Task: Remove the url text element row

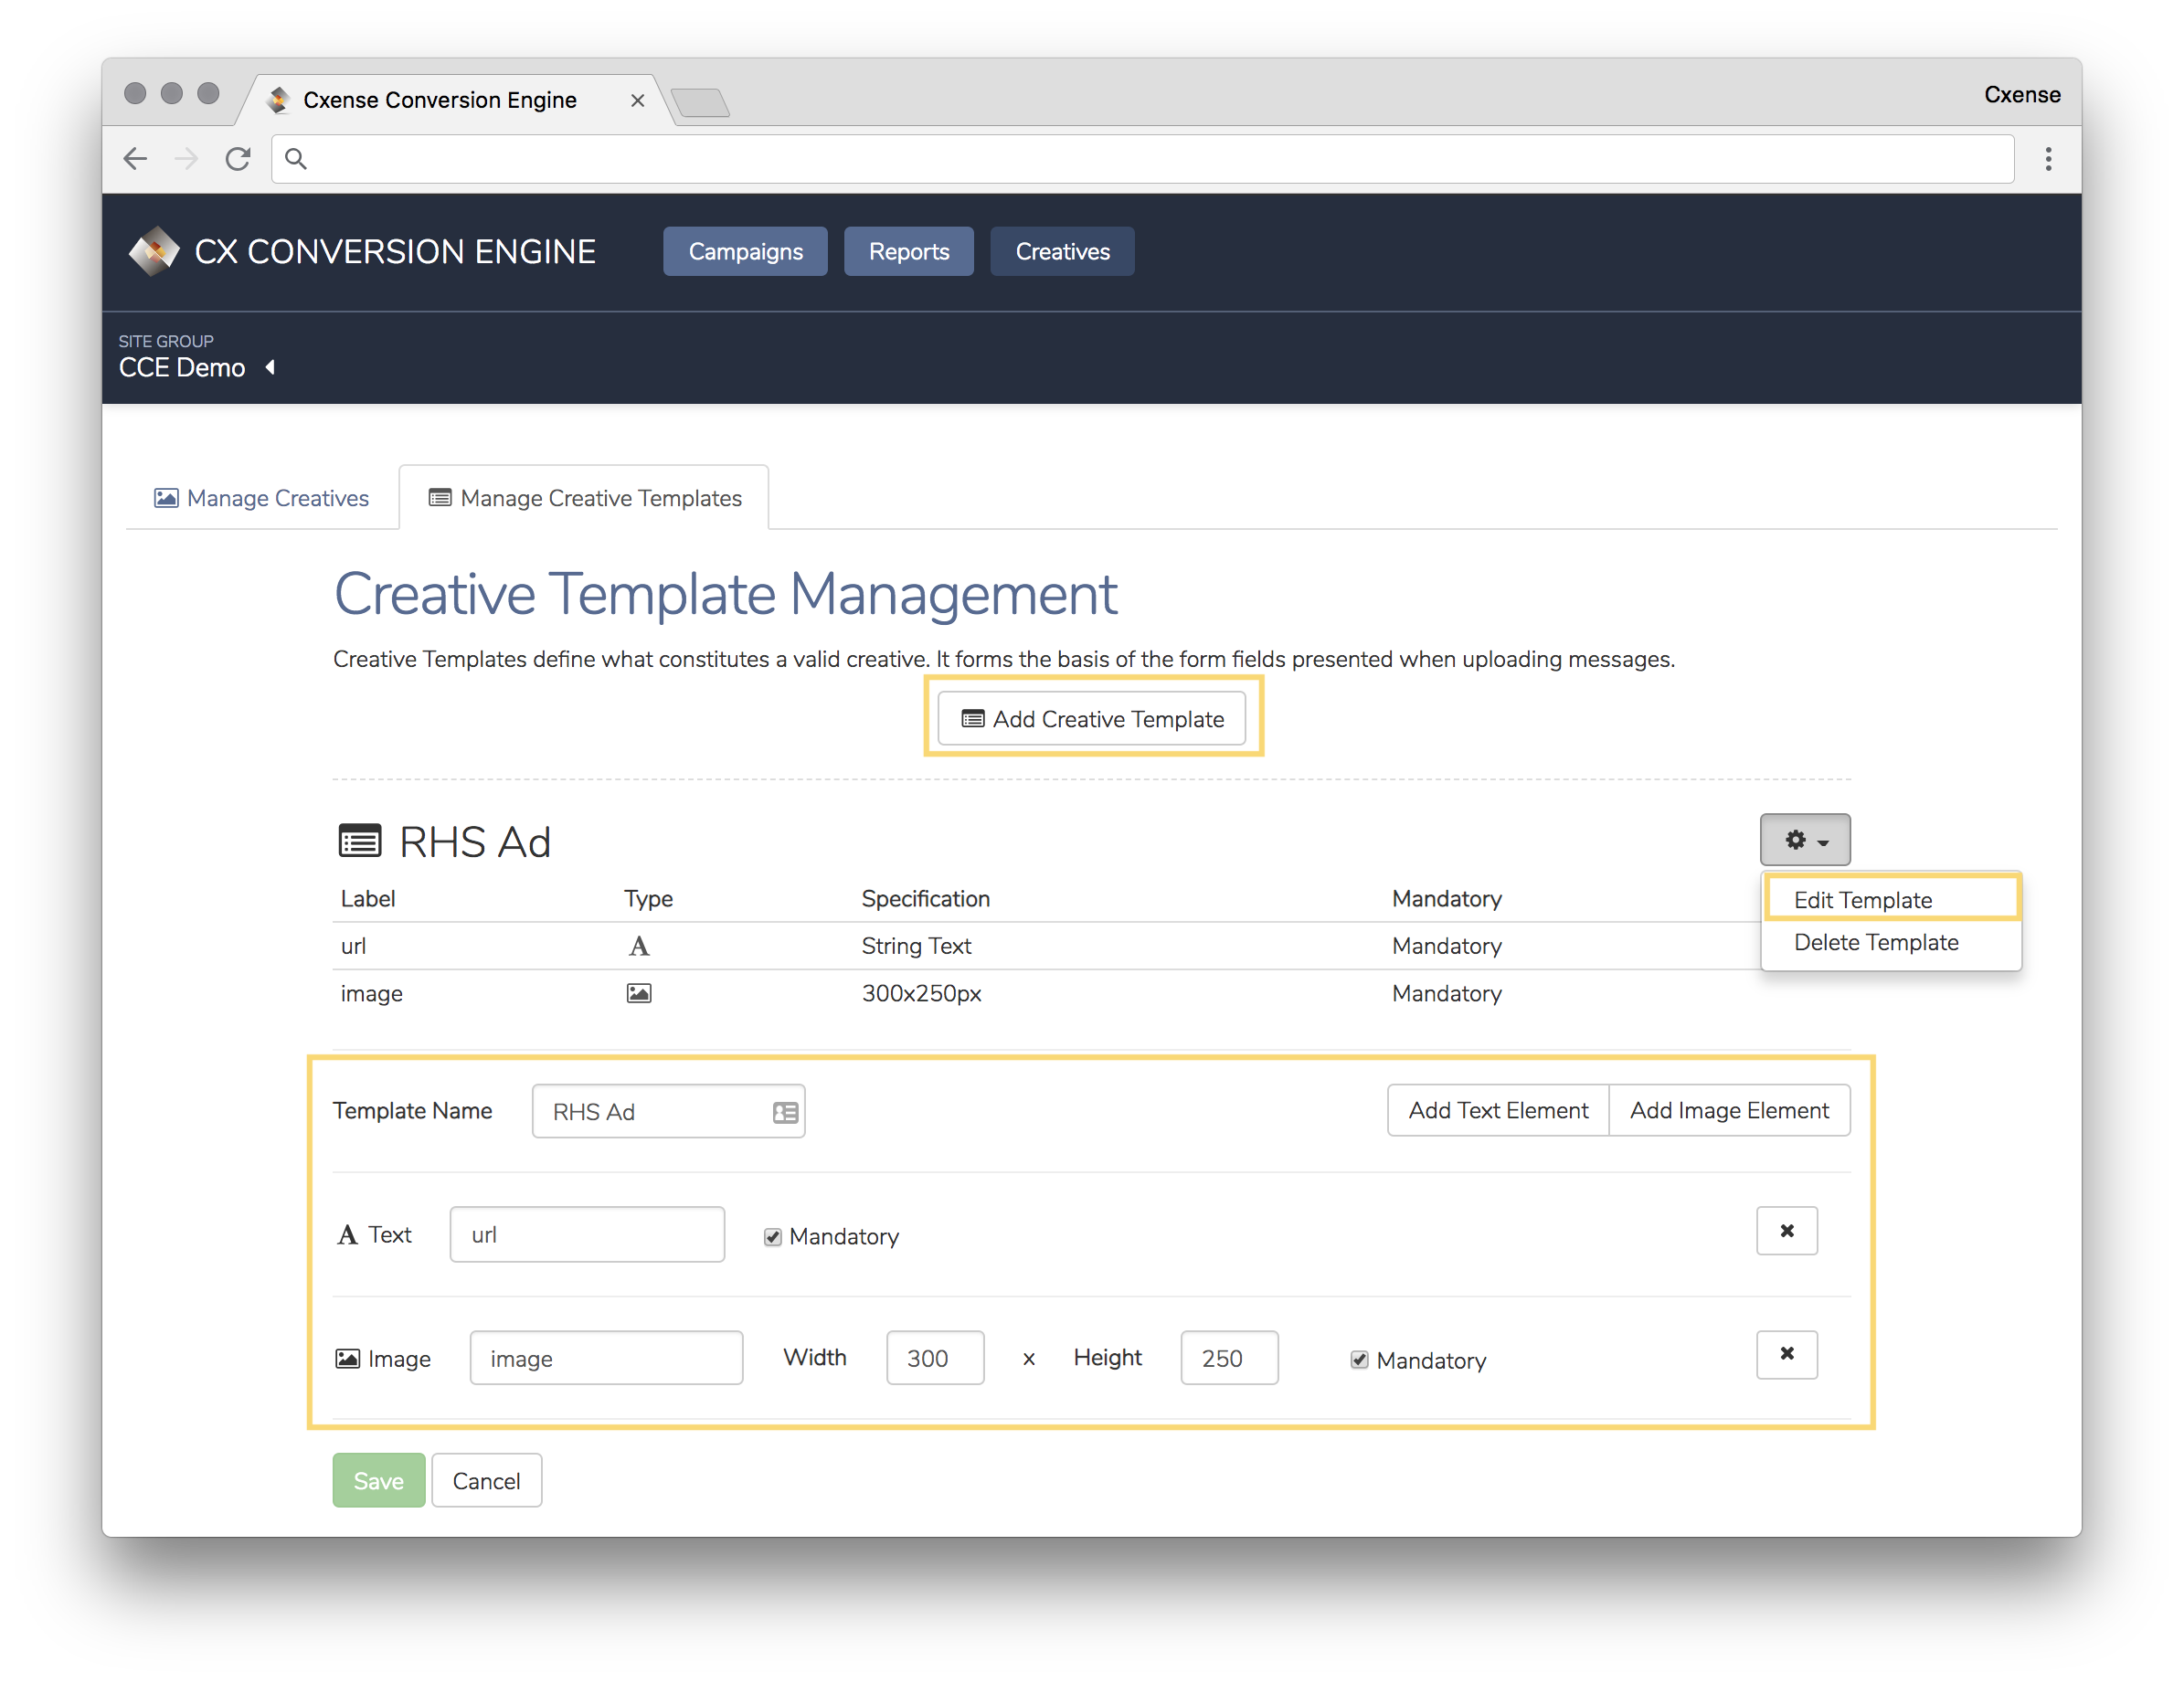Action: (1786, 1230)
